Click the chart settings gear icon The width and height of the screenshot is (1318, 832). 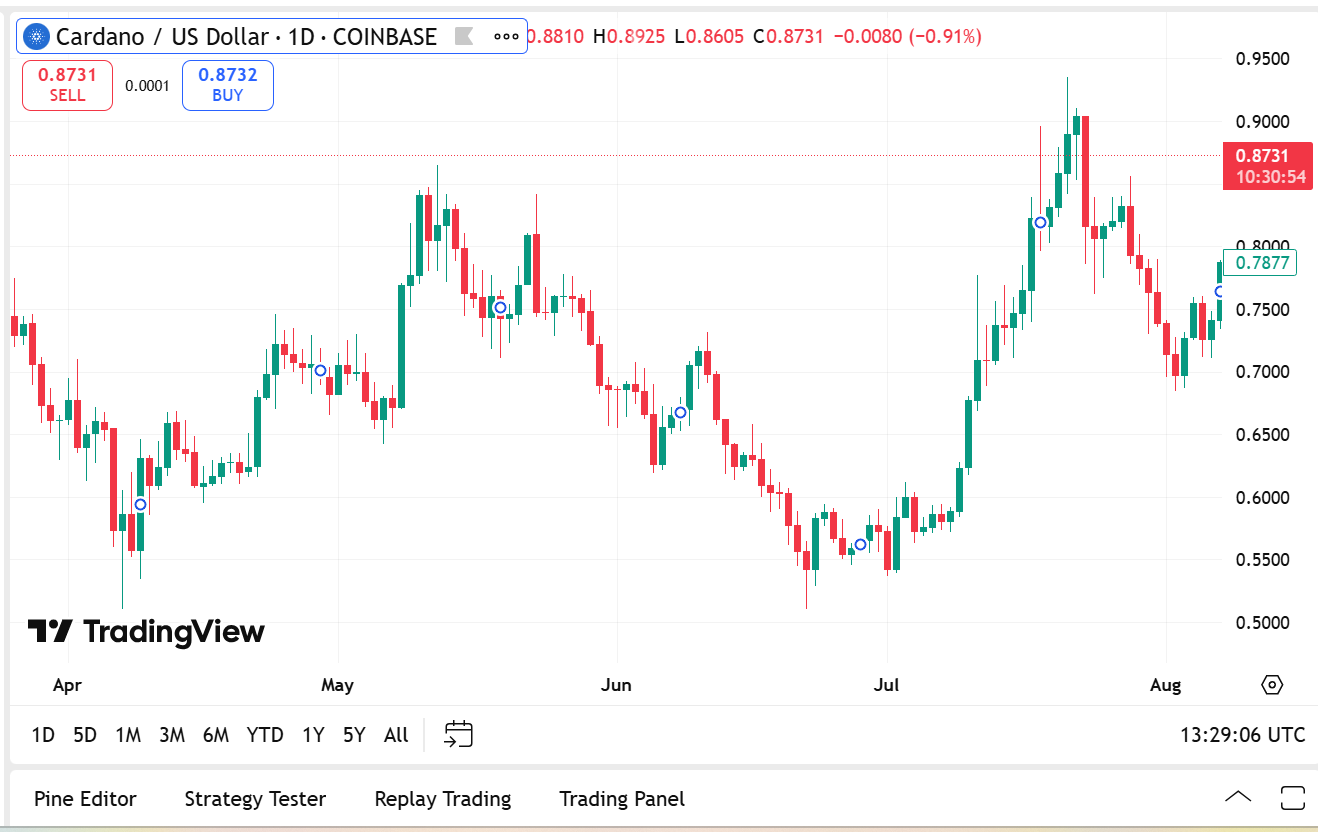pos(1272,685)
